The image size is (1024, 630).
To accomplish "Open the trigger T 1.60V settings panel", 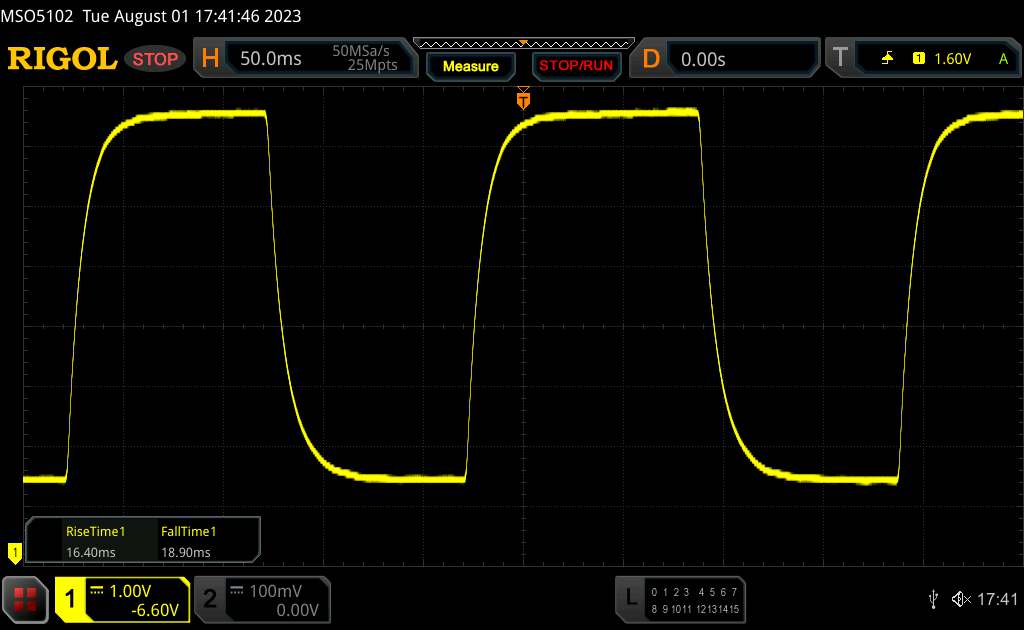I will 923,59.
